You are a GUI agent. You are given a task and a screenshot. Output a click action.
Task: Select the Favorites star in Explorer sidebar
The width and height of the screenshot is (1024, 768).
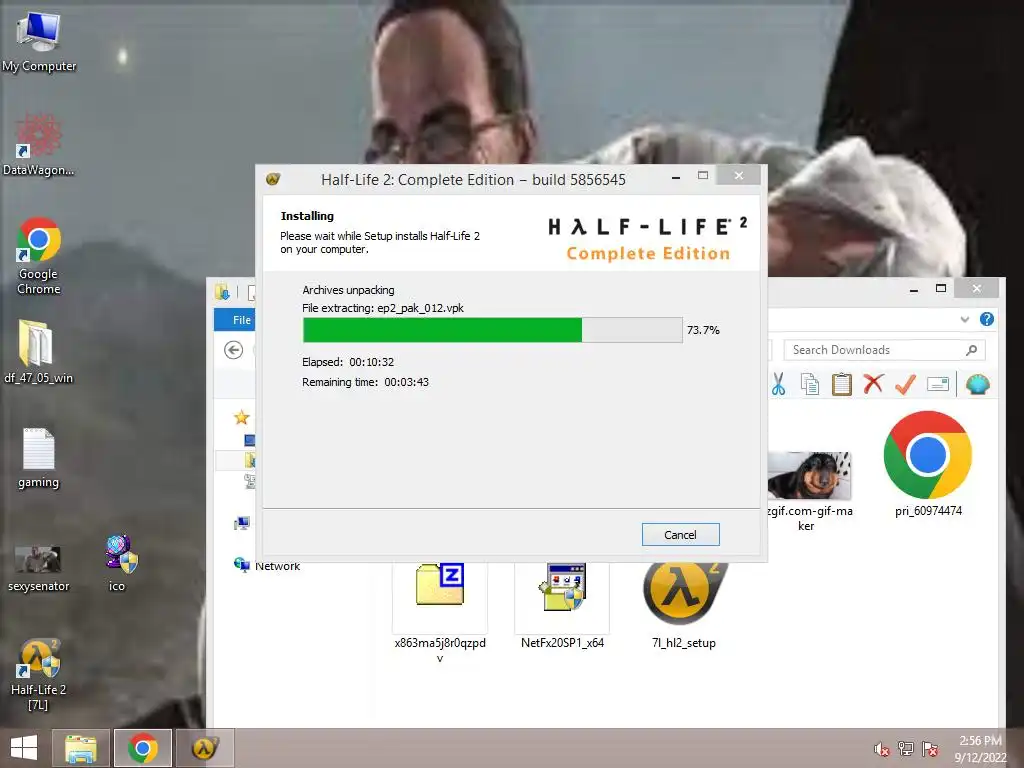pos(242,417)
